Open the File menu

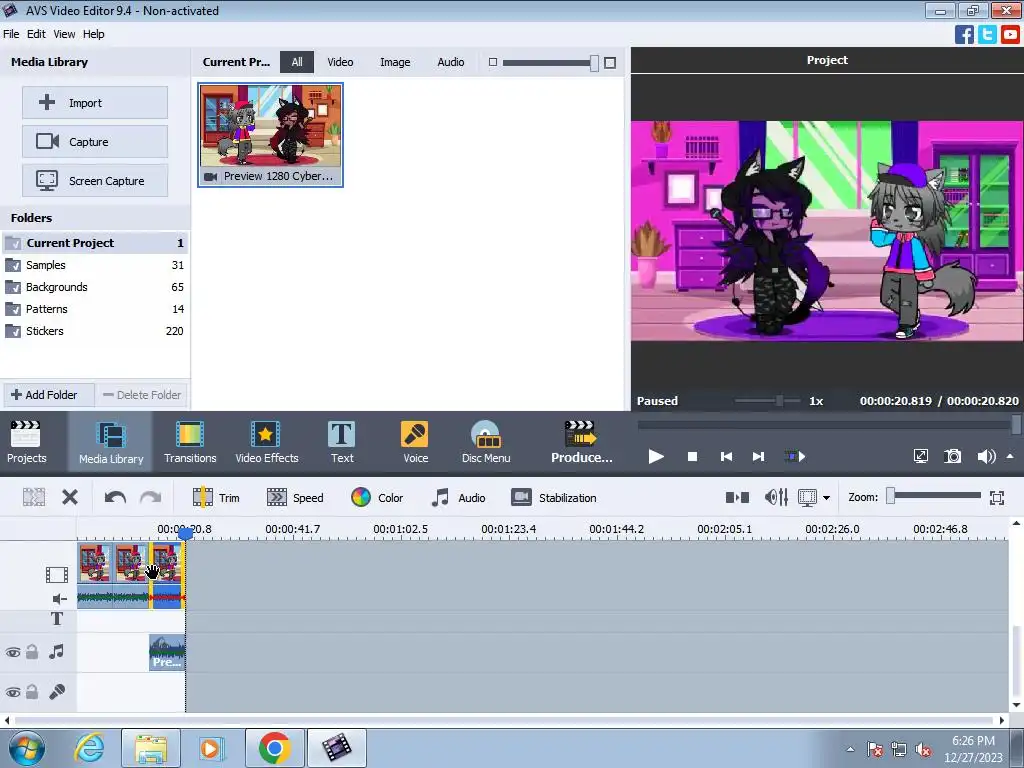(x=11, y=34)
